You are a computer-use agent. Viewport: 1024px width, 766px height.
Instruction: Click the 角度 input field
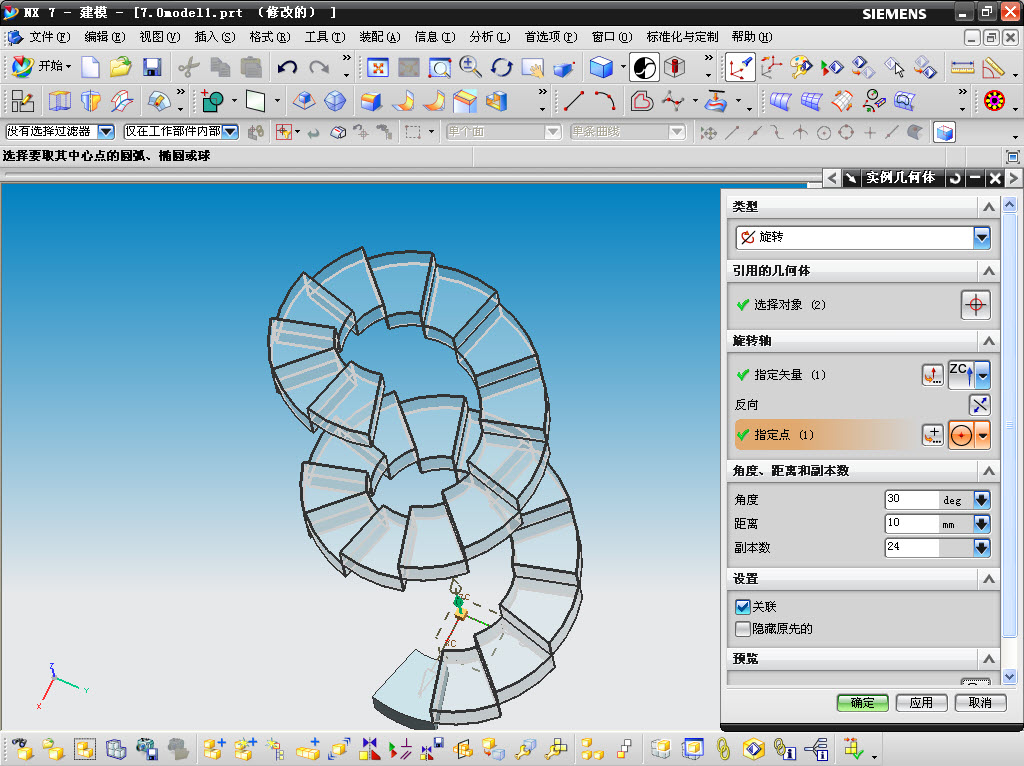click(x=912, y=500)
